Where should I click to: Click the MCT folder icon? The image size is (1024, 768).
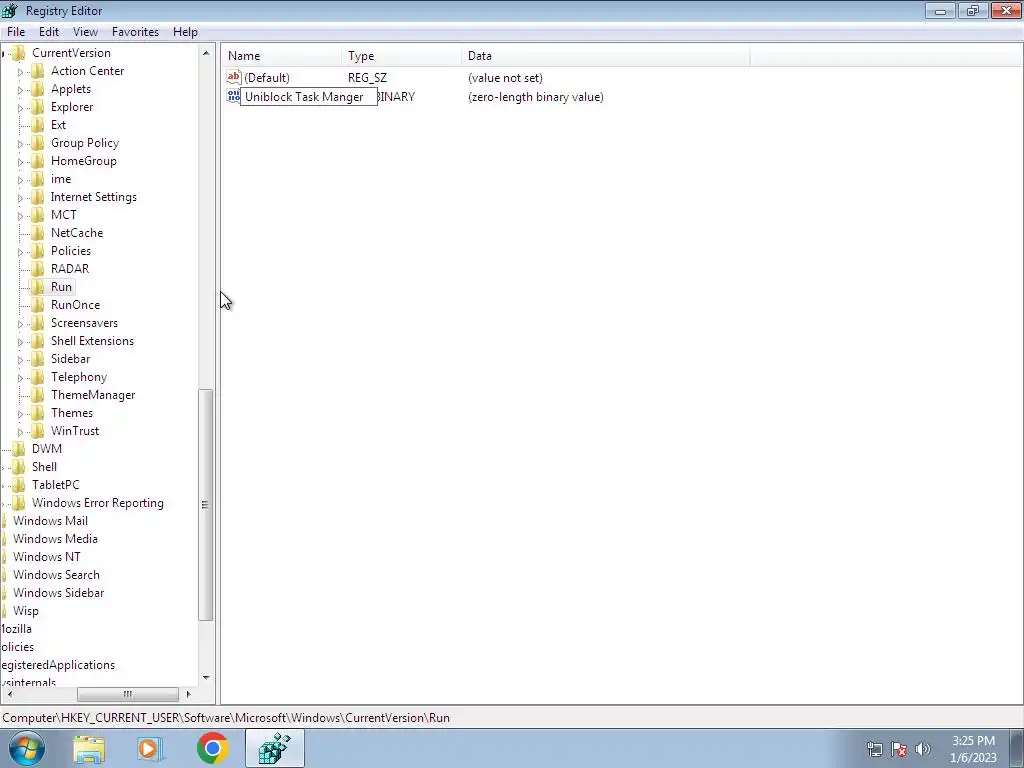[x=38, y=215]
